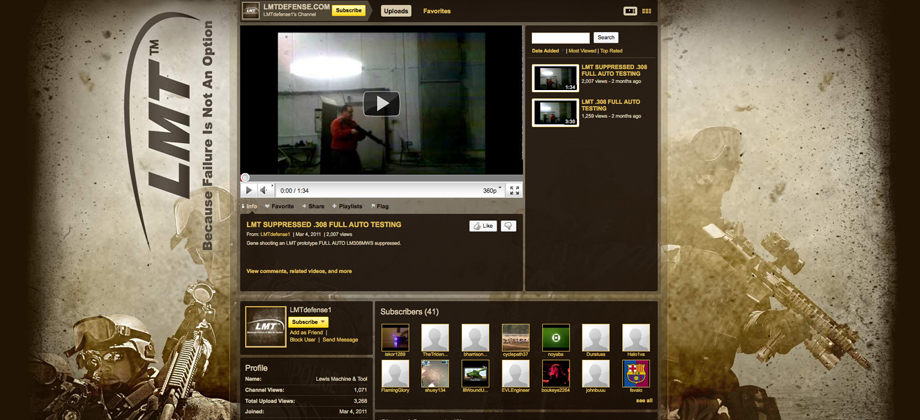The image size is (920, 420).
Task: Open subscriber FlamingGlory avatar
Action: [x=395, y=374]
